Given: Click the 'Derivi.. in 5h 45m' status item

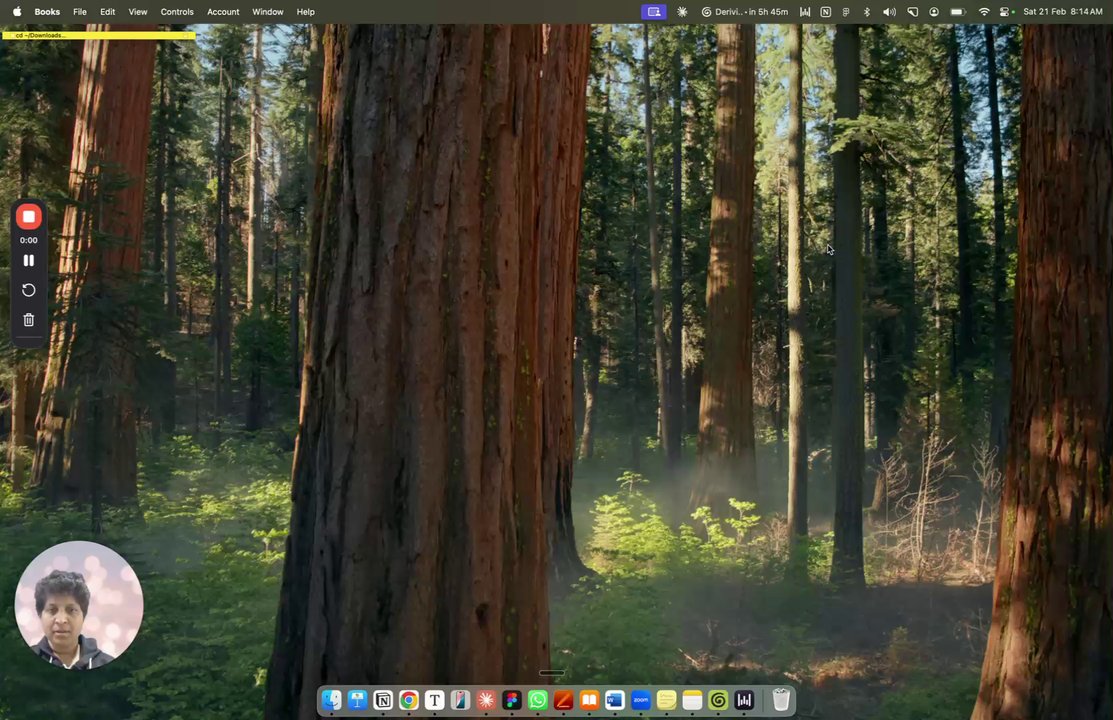Looking at the screenshot, I should (745, 11).
